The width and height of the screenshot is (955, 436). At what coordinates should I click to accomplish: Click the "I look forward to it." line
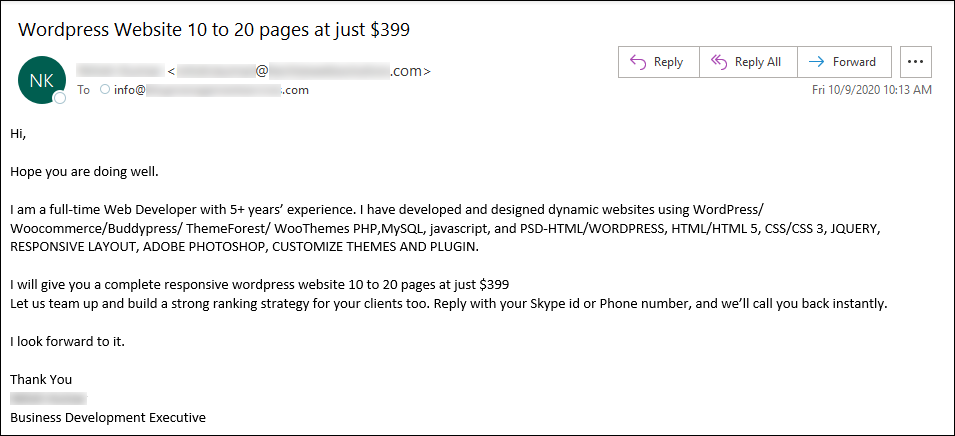tap(67, 341)
